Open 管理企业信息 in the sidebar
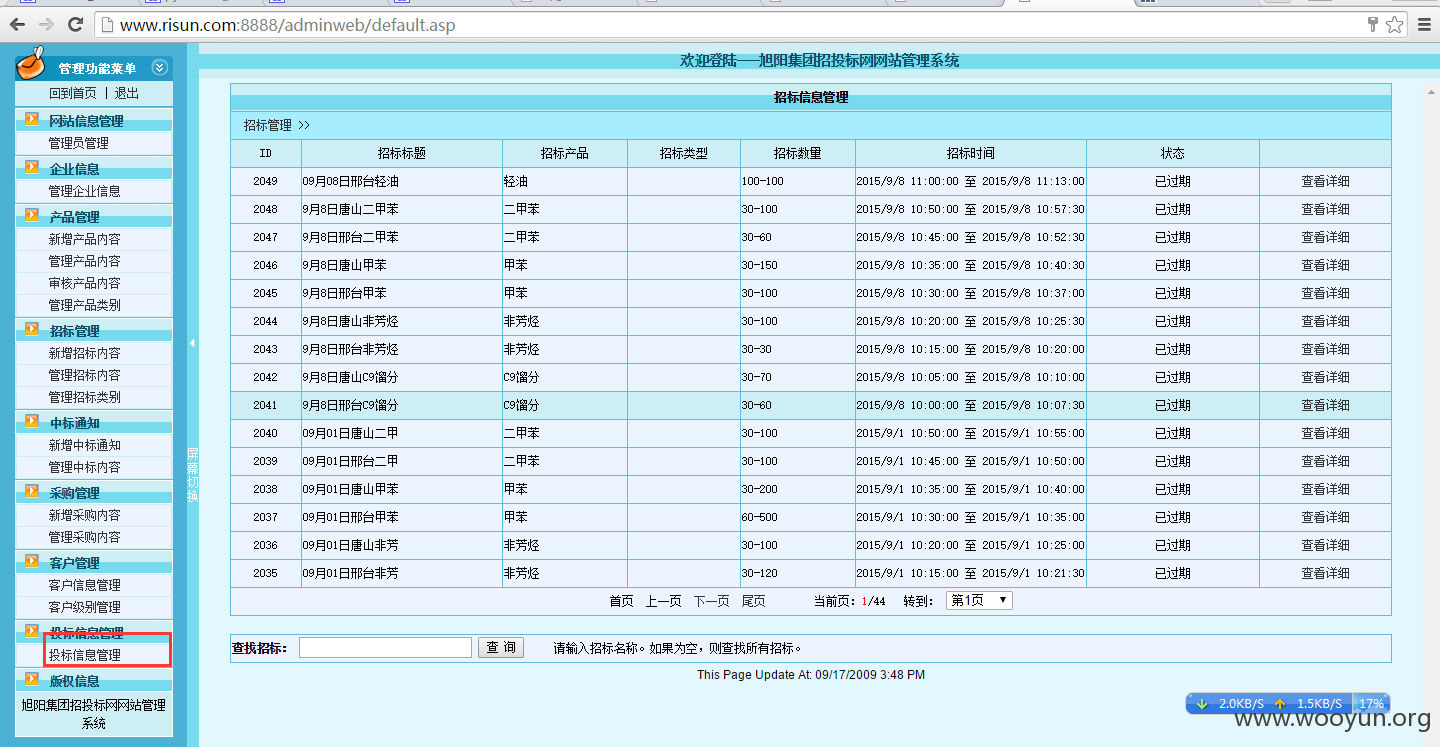Screen dimensions: 1440x747 tap(85, 191)
